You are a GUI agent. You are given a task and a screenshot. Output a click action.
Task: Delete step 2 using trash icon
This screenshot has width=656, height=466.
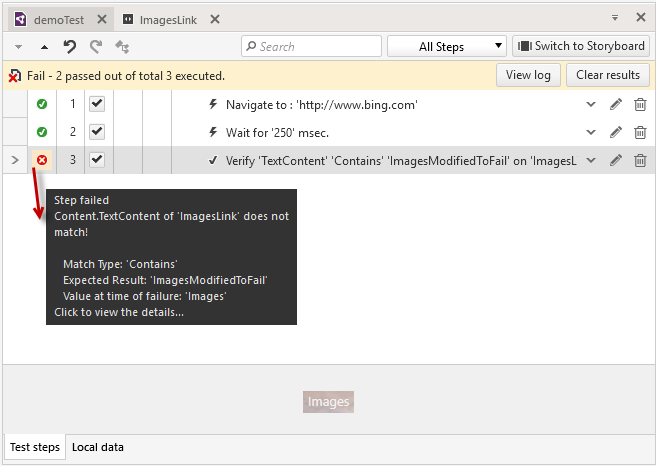(x=640, y=132)
